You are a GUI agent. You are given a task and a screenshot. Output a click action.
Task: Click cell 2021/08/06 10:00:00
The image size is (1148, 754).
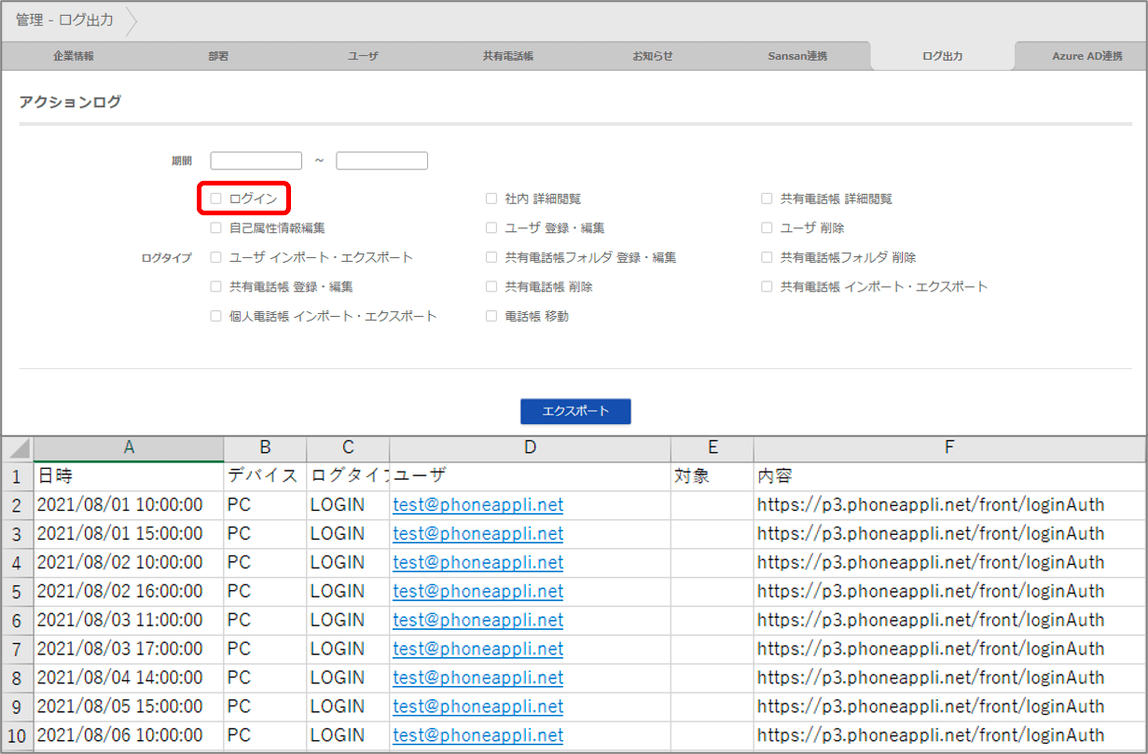point(129,736)
